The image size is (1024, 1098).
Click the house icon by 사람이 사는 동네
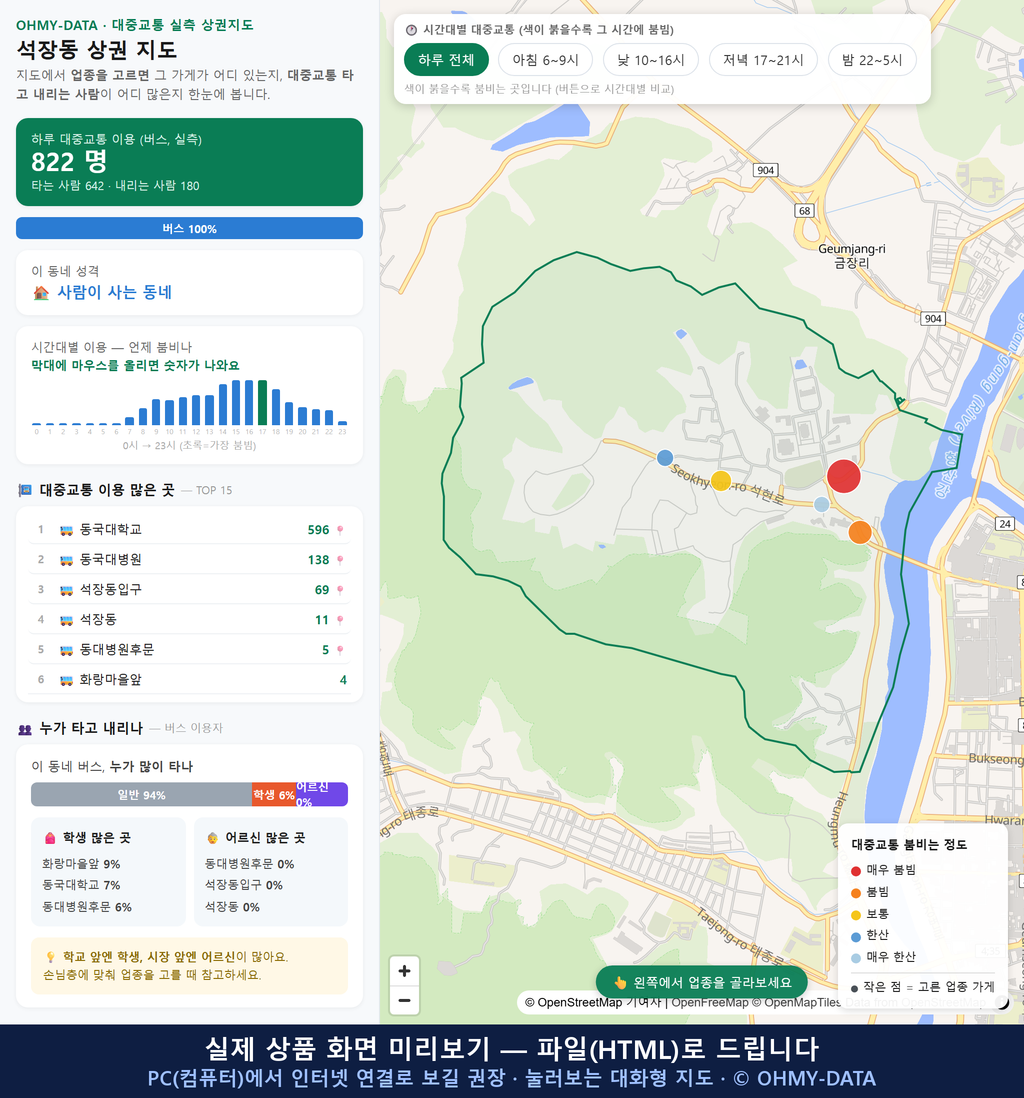click(41, 293)
